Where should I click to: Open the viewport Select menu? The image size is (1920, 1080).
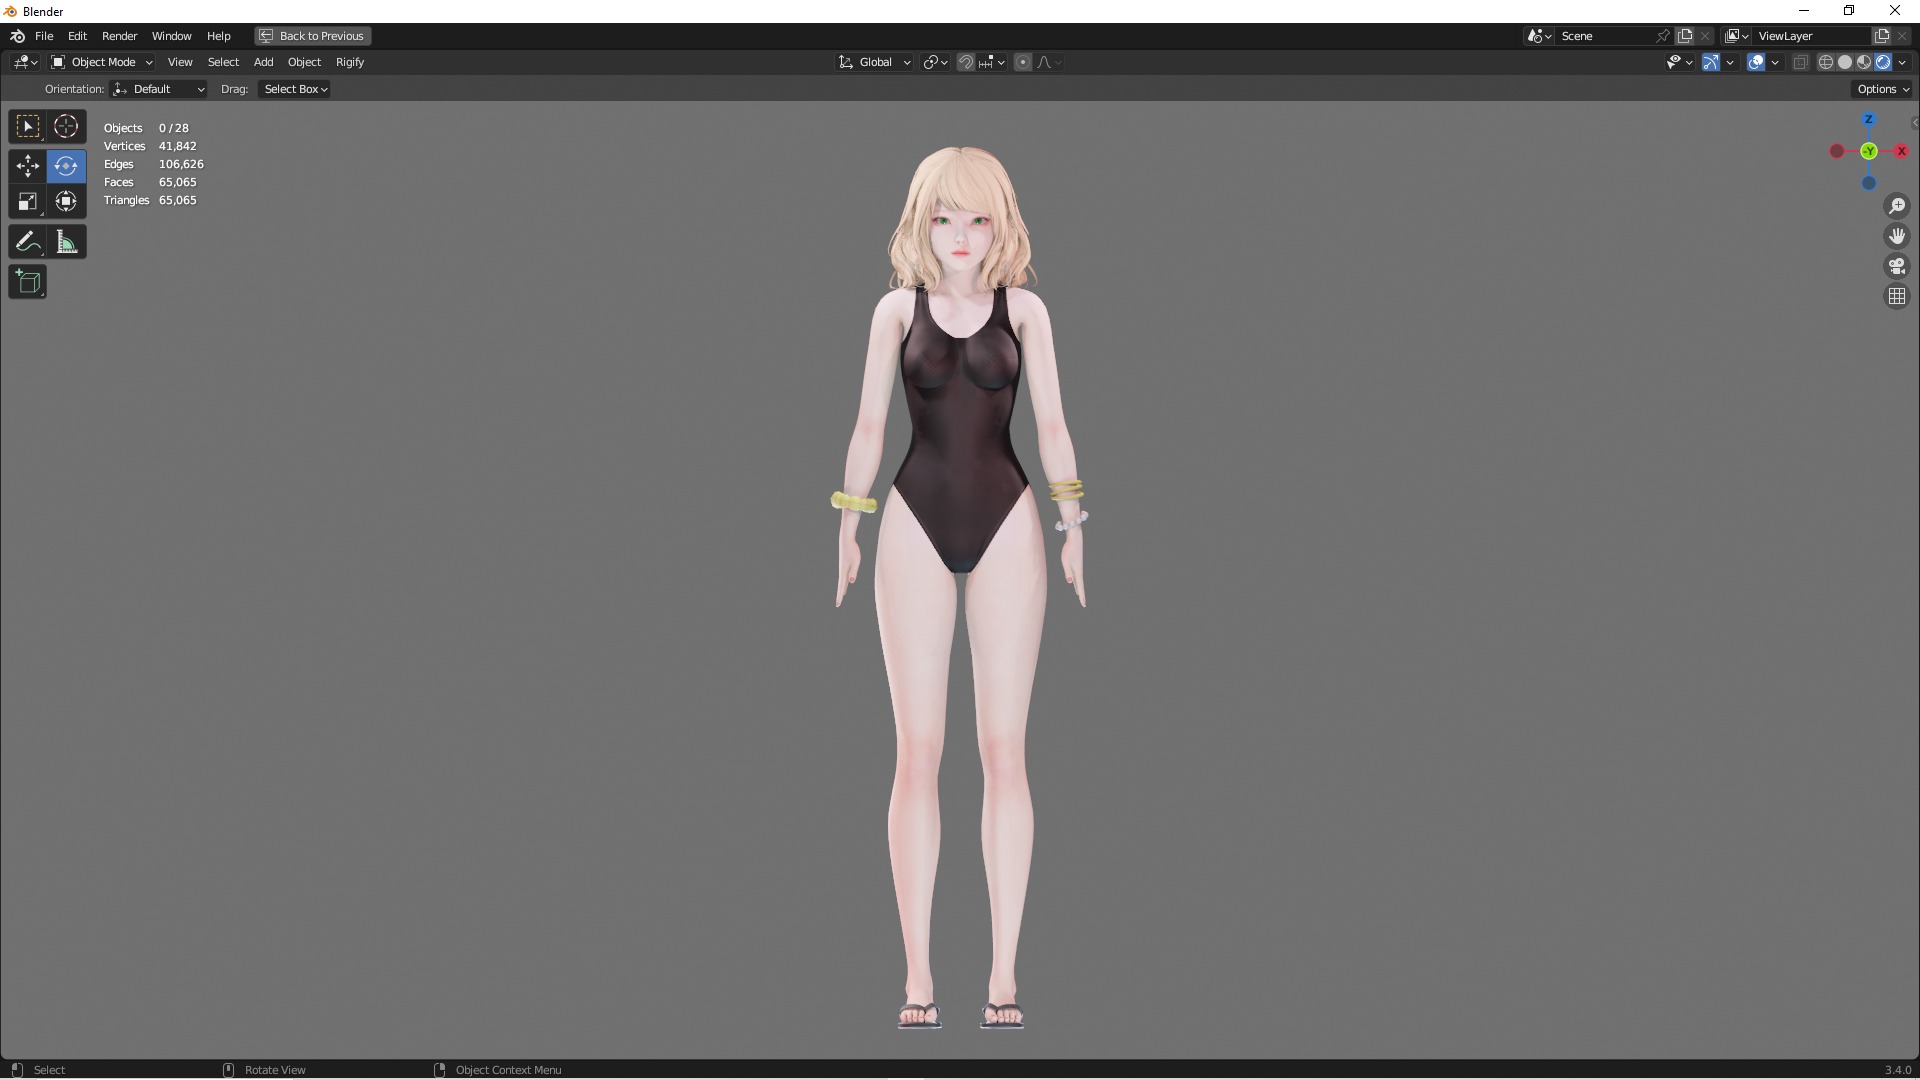[223, 62]
